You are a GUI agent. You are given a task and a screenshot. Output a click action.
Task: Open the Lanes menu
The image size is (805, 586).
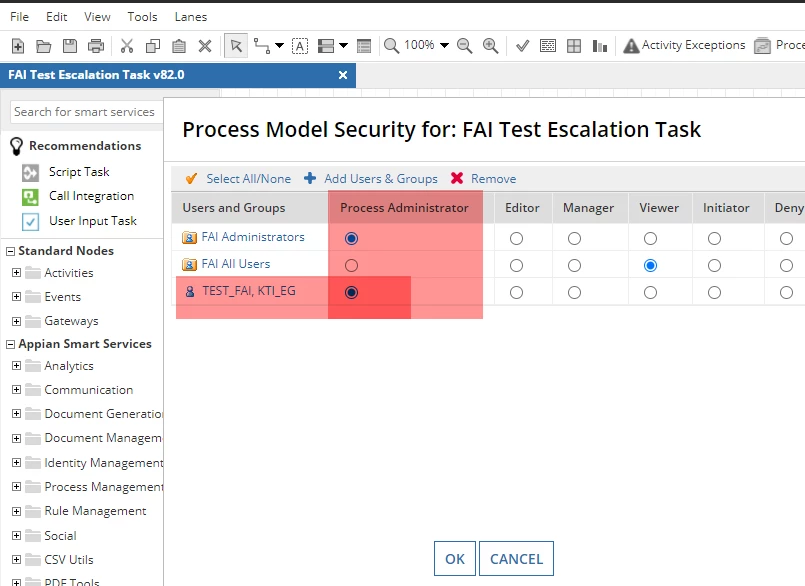[190, 17]
